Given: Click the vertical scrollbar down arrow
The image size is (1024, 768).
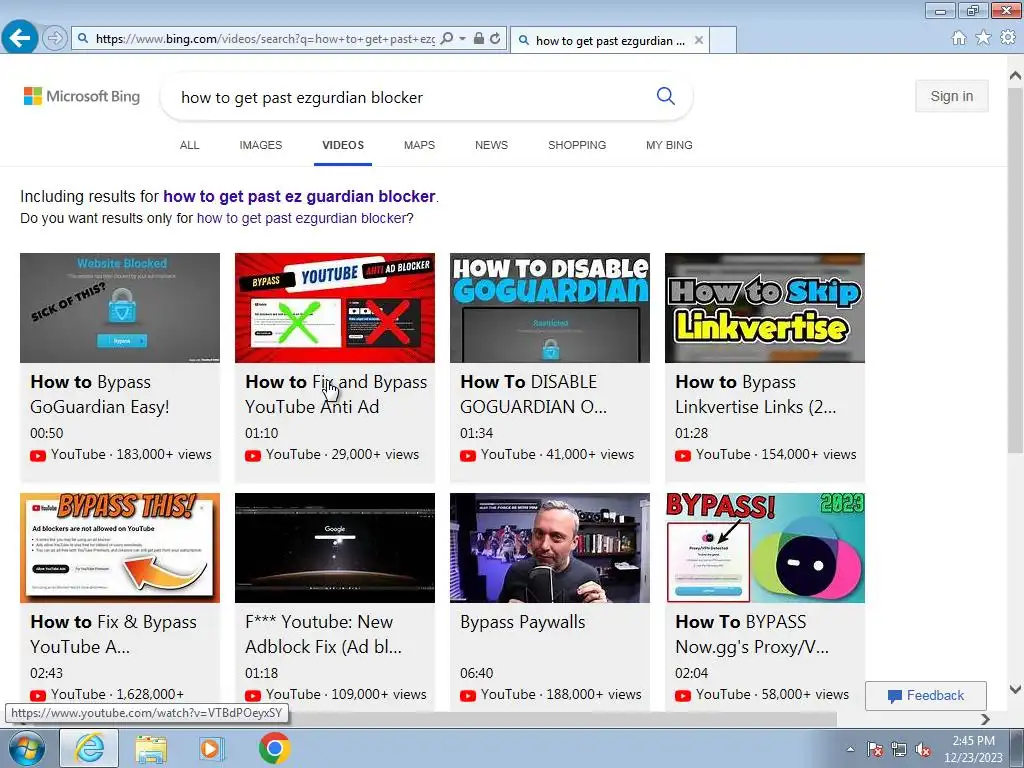Looking at the screenshot, I should click(x=1015, y=689).
